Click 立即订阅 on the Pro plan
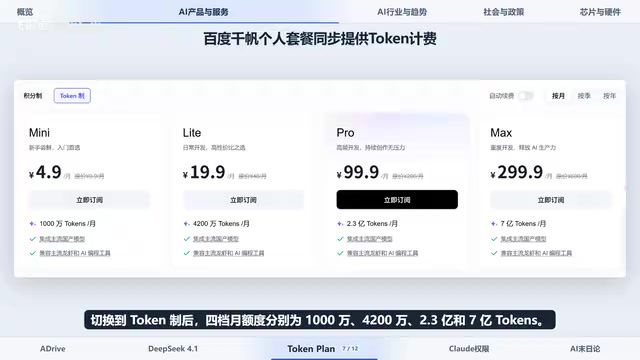This screenshot has height=360, width=640. (x=397, y=200)
